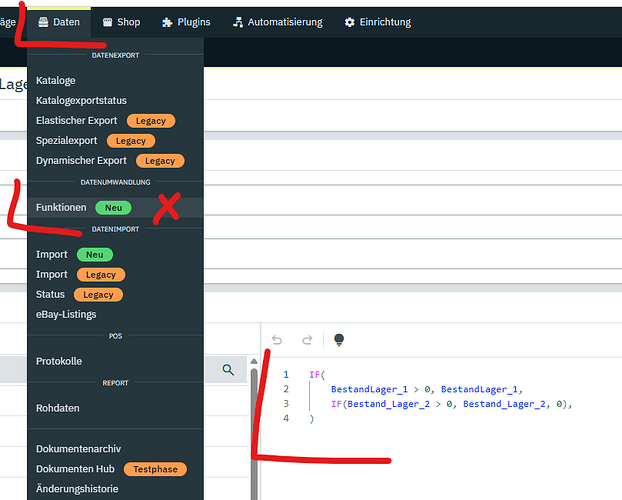Click the undo arrow in editor toolbar
Image resolution: width=622 pixels, height=500 pixels.
tap(277, 340)
